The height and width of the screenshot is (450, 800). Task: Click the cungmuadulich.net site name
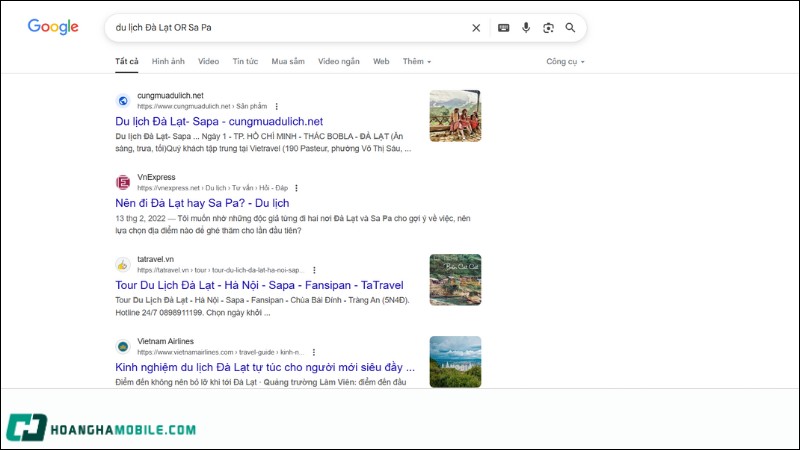click(170, 95)
